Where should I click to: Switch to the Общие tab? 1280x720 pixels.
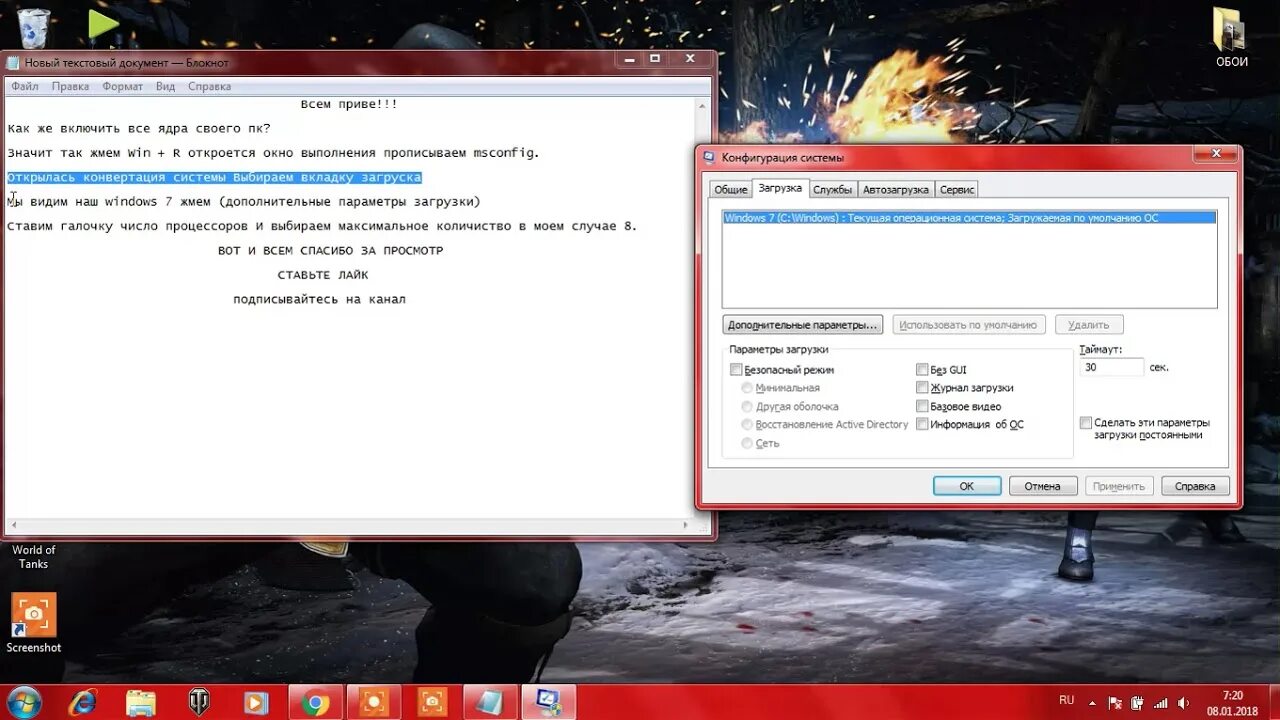coord(730,189)
